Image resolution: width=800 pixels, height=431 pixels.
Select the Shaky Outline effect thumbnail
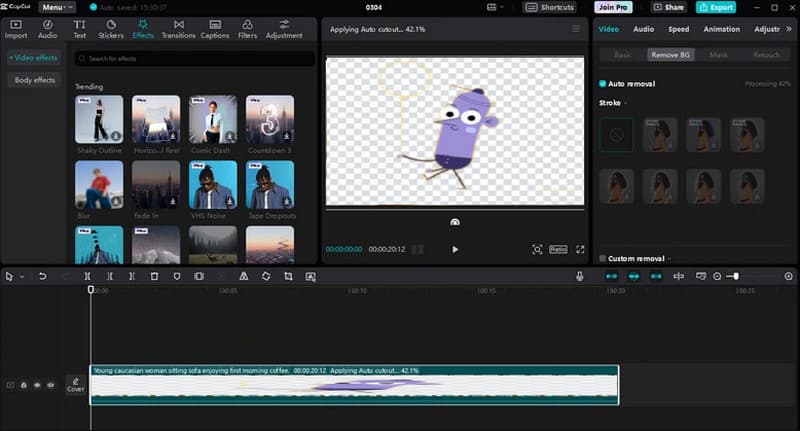99,119
